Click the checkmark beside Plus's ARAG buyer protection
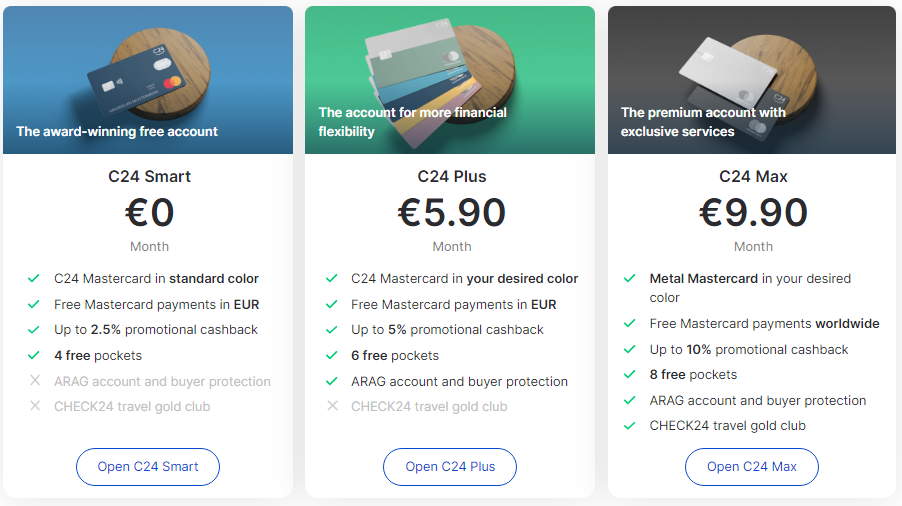This screenshot has height=506, width=902. tap(331, 381)
